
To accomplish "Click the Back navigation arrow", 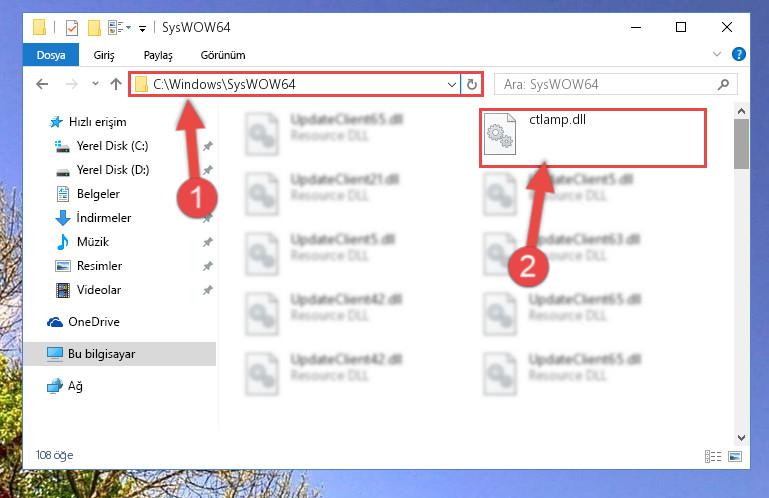I will [42, 84].
